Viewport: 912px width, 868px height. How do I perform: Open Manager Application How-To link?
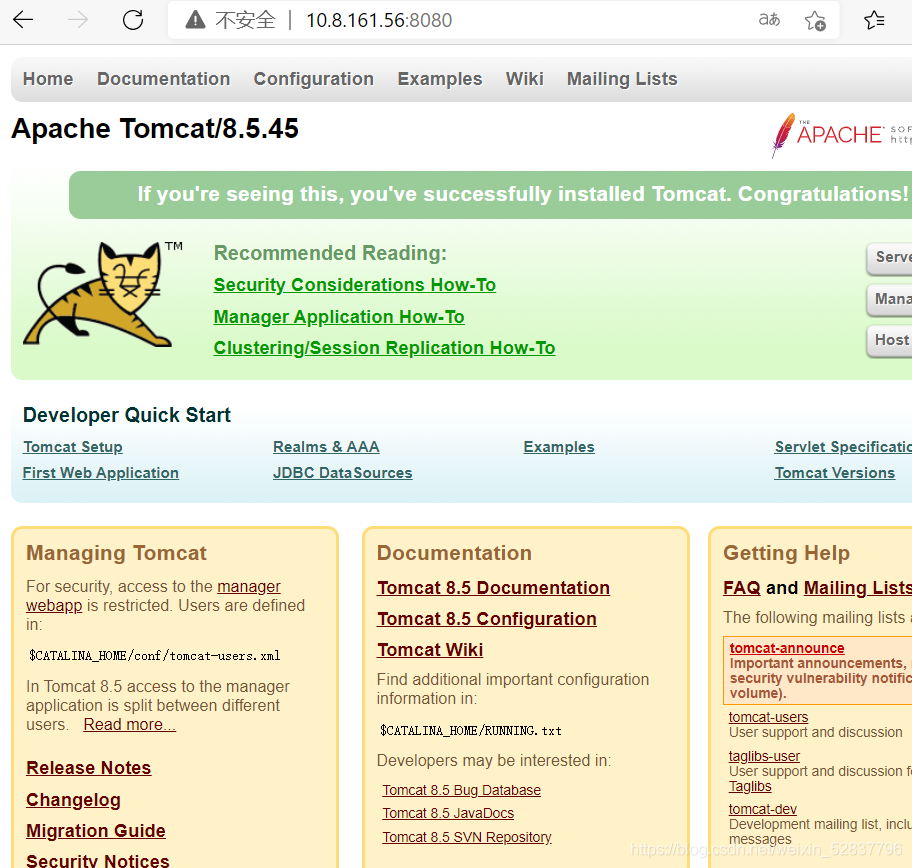pyautogui.click(x=339, y=316)
